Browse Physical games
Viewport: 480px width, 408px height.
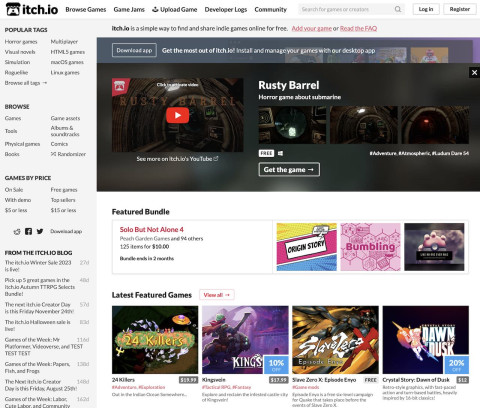pos(22,144)
